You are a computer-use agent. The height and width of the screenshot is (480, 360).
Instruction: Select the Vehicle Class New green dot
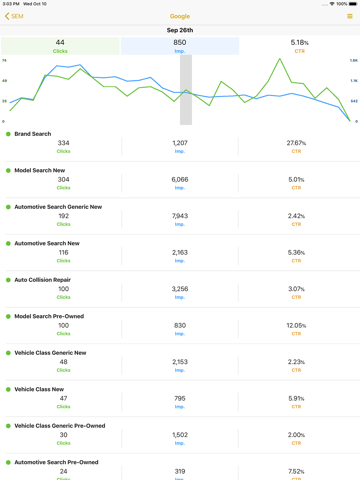pos(8,389)
